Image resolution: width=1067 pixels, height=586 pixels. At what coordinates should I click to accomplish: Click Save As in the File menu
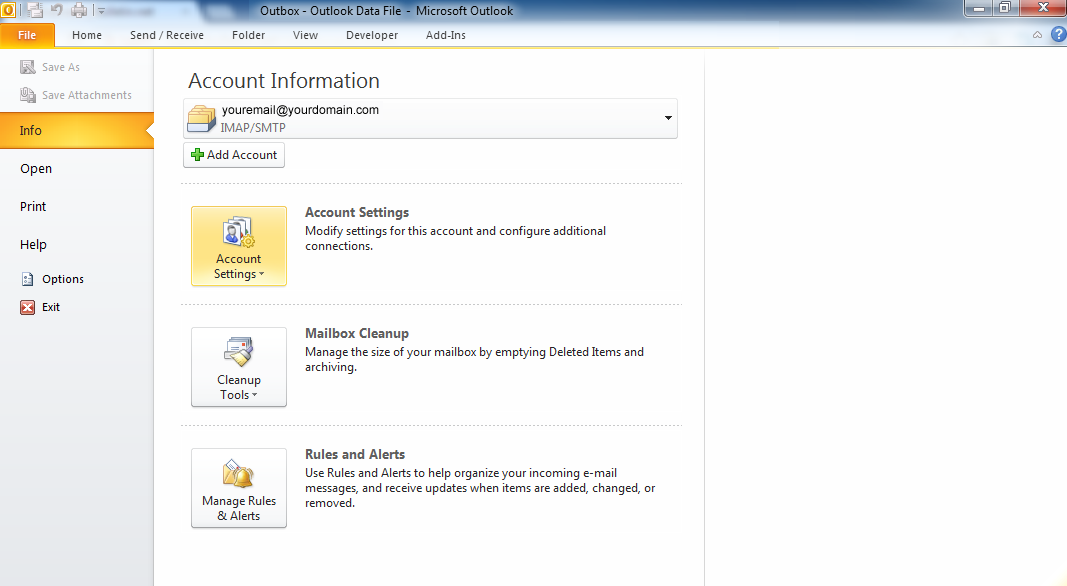50,67
